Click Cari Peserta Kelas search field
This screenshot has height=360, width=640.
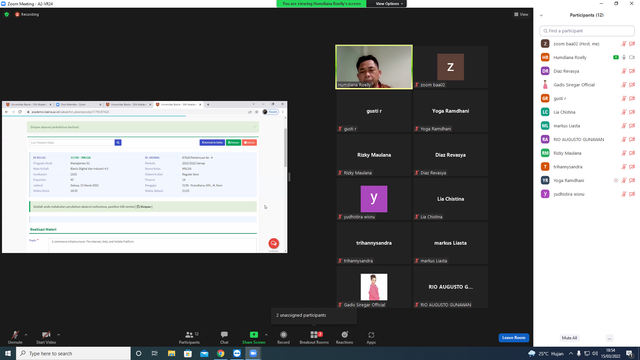click(x=72, y=142)
